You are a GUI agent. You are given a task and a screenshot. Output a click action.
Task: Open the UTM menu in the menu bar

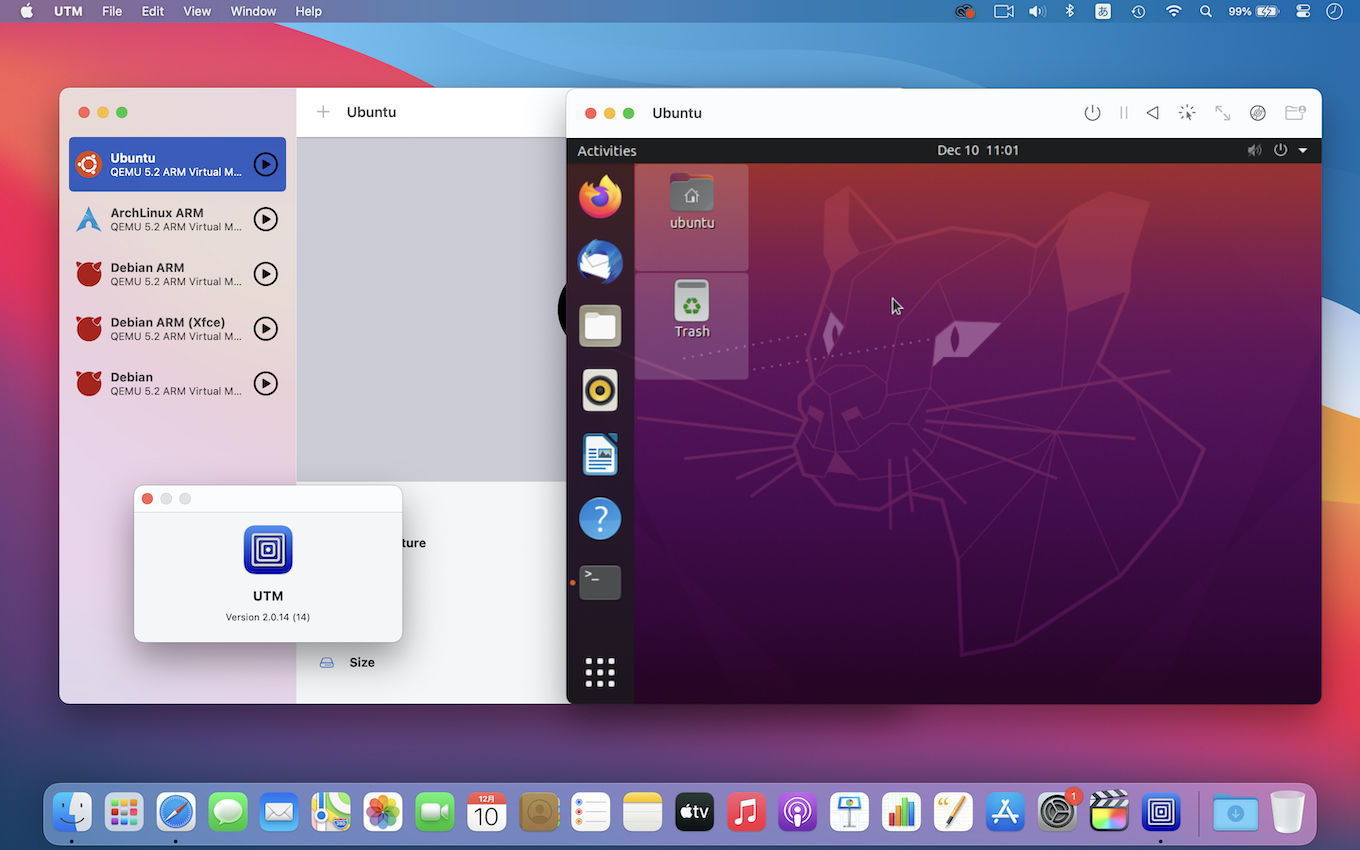tap(68, 11)
